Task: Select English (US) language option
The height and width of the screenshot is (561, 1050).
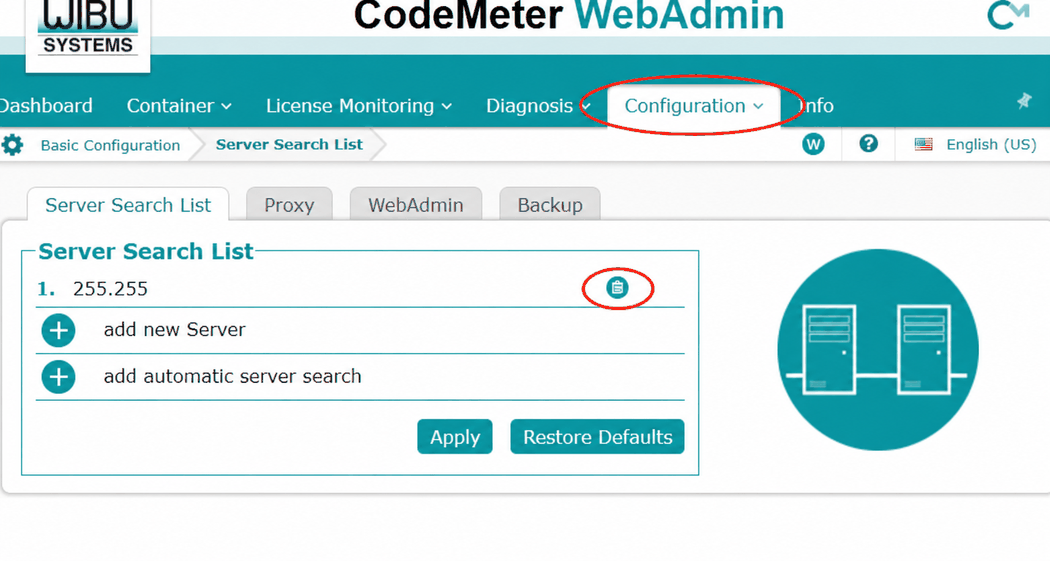Action: (991, 145)
